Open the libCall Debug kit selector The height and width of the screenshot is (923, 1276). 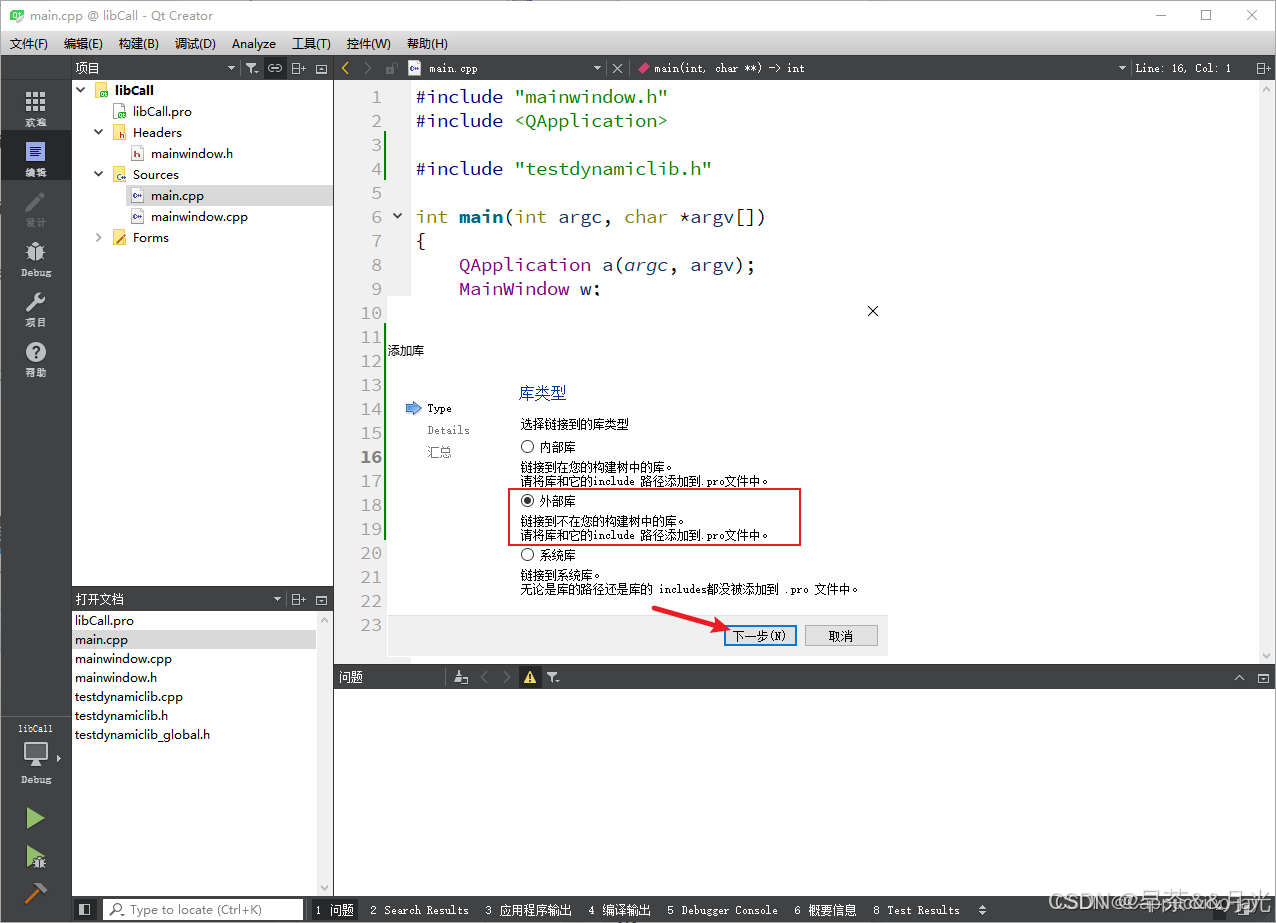click(36, 756)
